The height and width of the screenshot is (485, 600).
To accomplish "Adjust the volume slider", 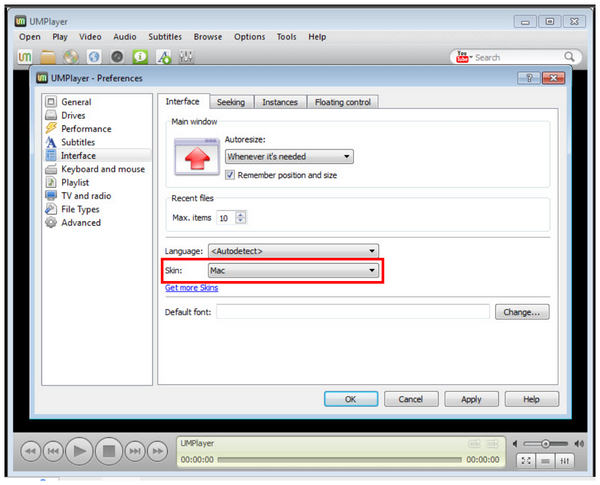I will click(x=546, y=444).
